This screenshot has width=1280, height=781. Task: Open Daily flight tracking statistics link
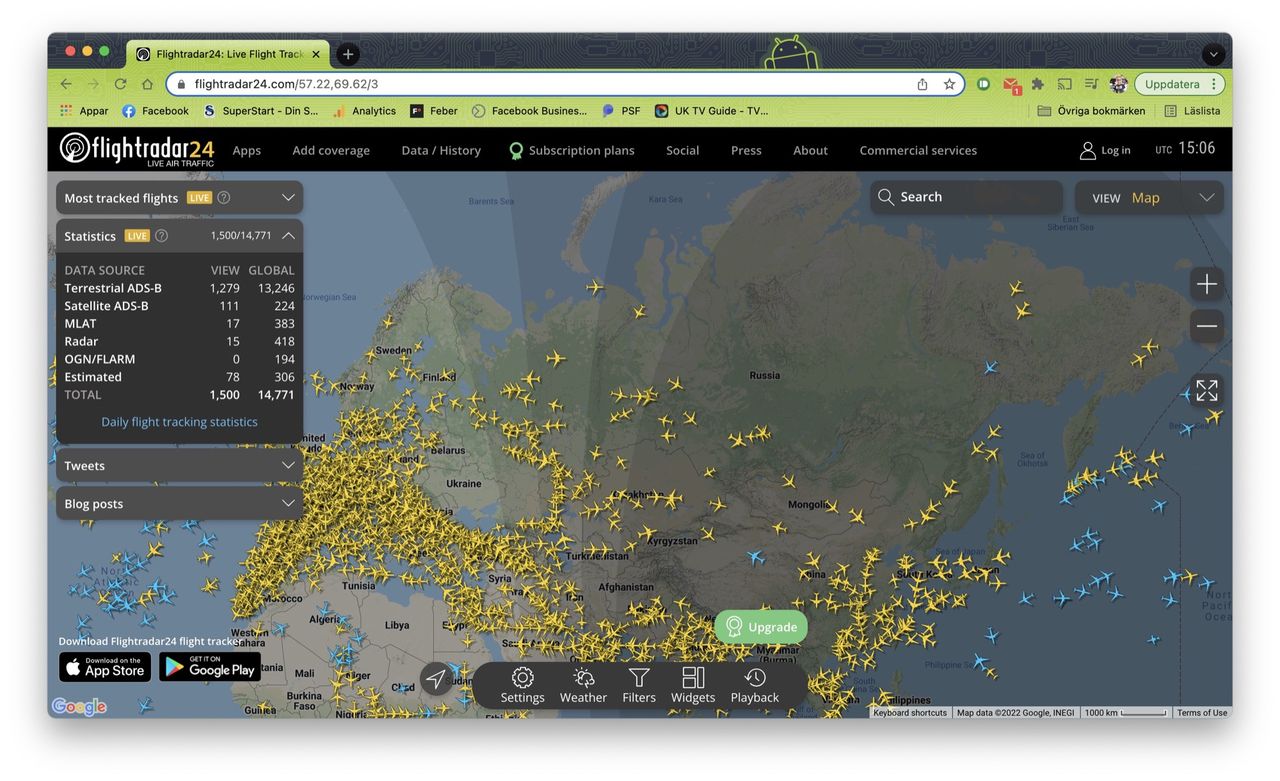[179, 422]
